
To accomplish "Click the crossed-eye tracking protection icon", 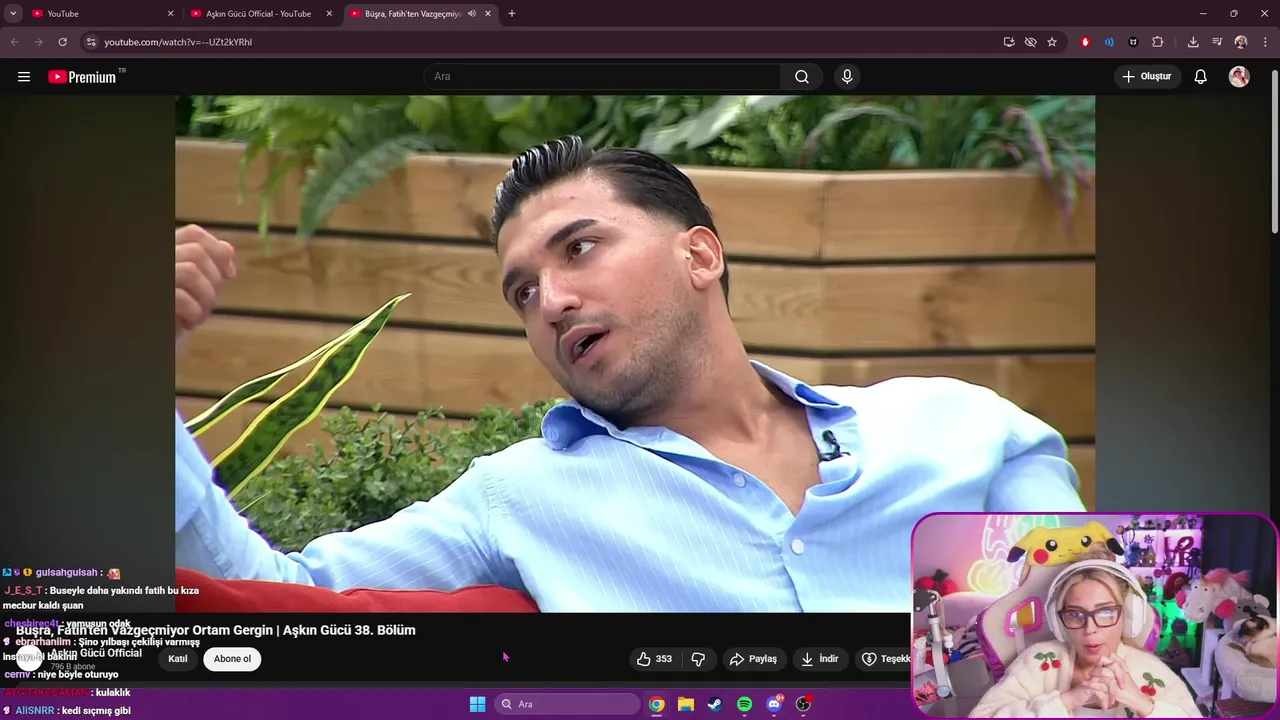I will tap(1030, 42).
